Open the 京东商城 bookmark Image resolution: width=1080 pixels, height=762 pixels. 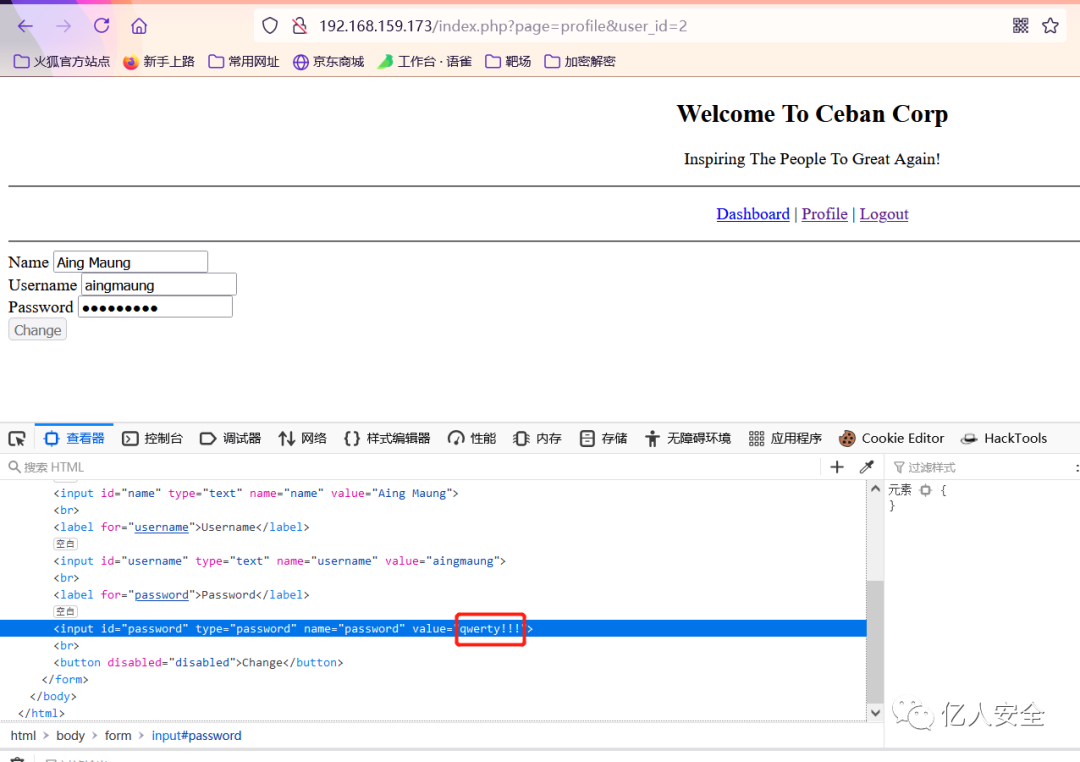click(329, 62)
